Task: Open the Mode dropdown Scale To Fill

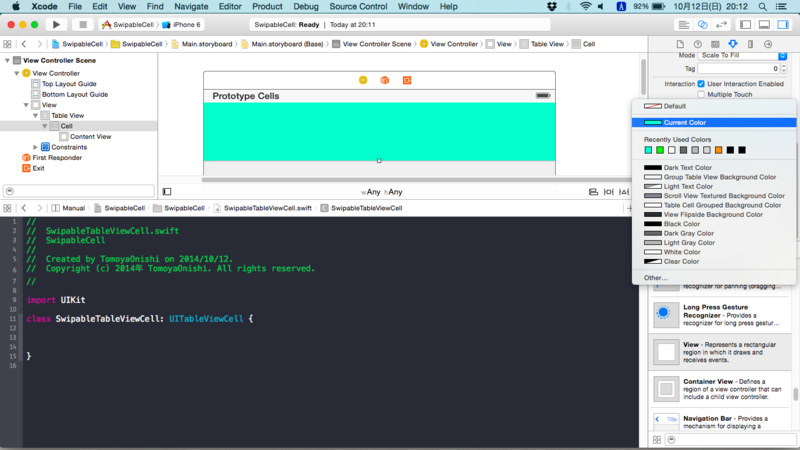Action: [742, 55]
